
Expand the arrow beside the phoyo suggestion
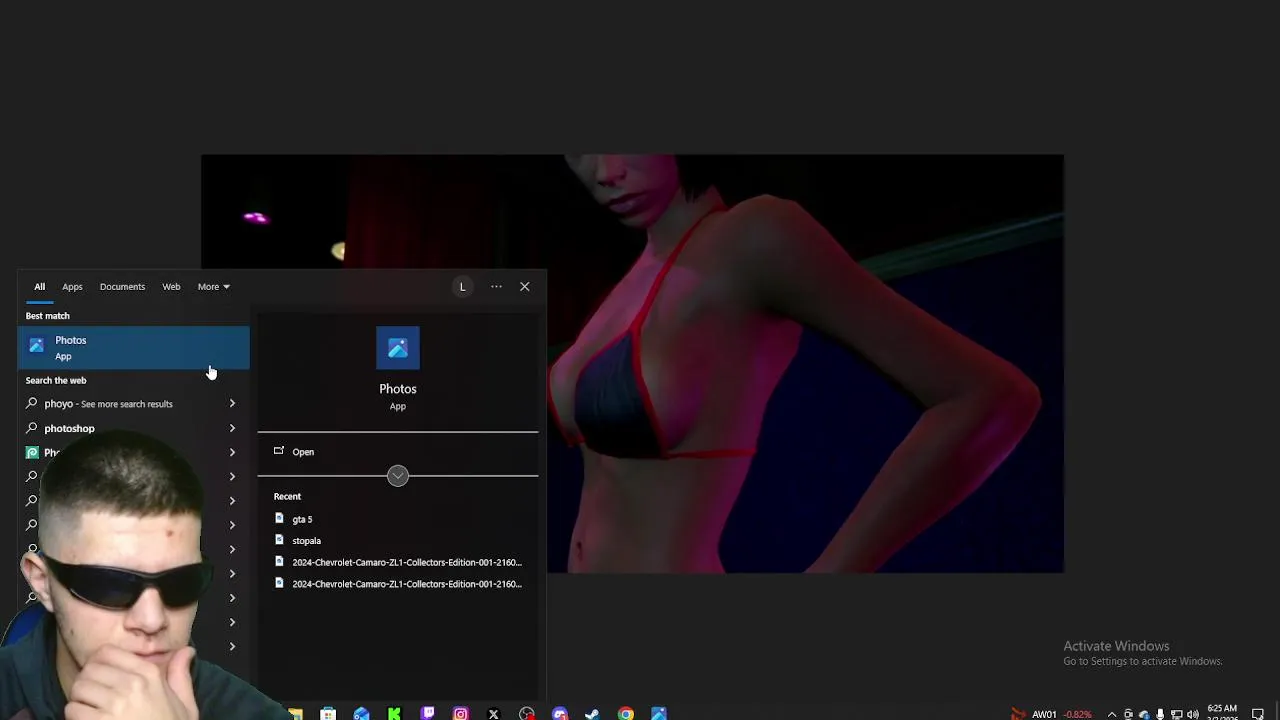pos(232,404)
